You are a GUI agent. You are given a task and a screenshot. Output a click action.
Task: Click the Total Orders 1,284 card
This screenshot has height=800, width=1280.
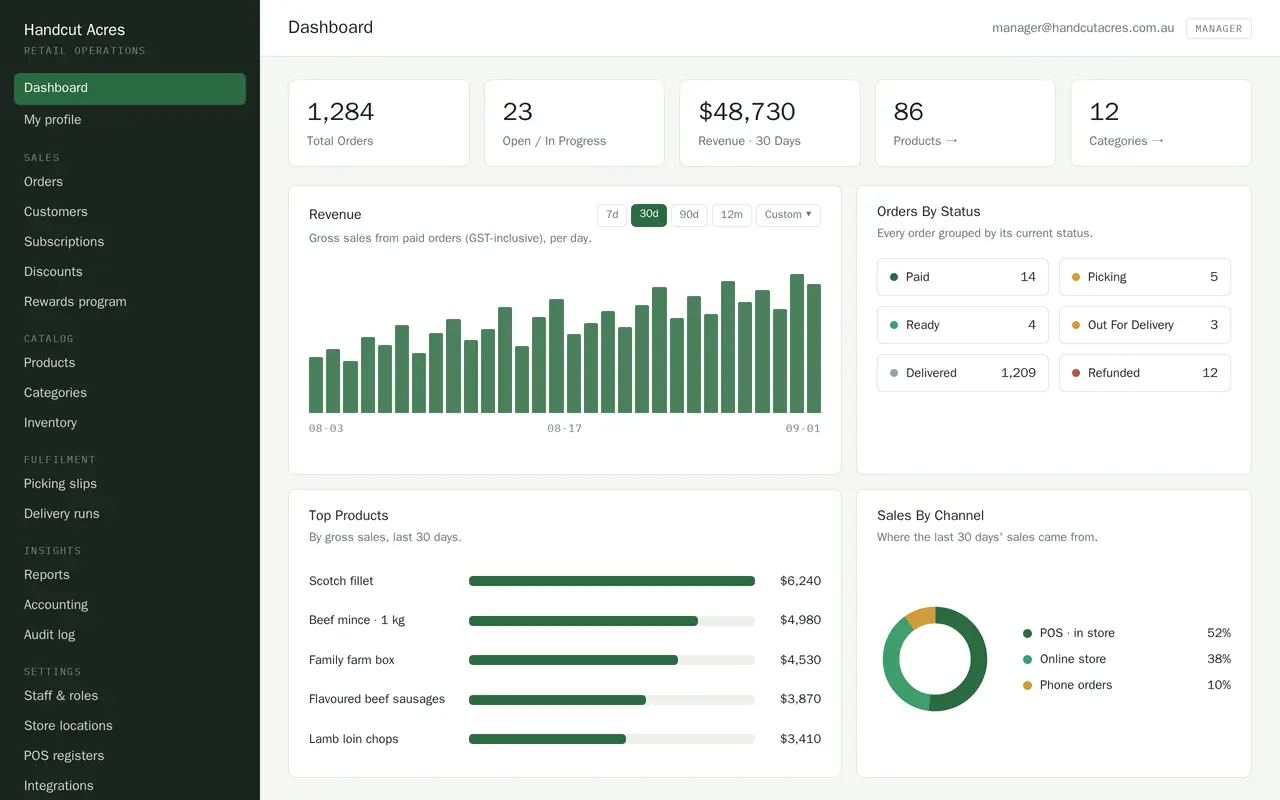[x=379, y=123]
